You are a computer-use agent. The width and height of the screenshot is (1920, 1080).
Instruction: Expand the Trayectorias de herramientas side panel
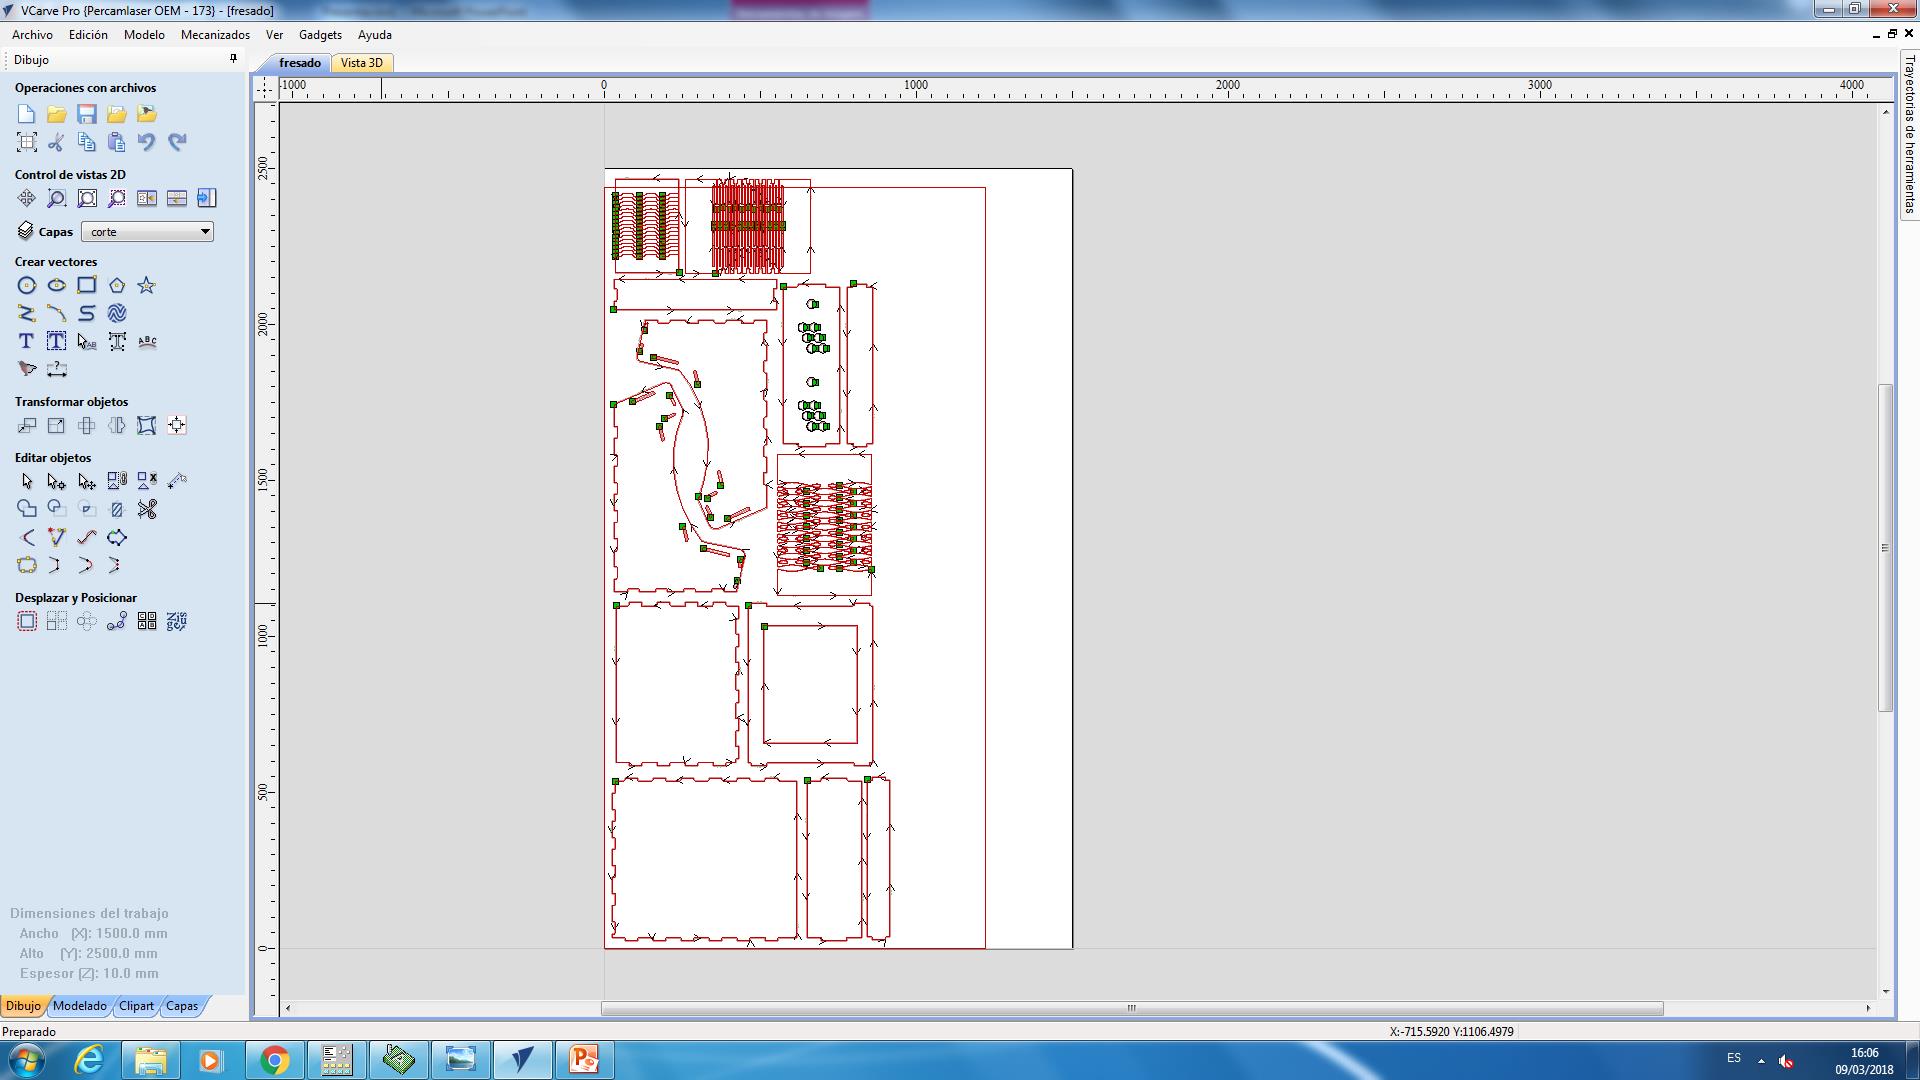(1909, 135)
